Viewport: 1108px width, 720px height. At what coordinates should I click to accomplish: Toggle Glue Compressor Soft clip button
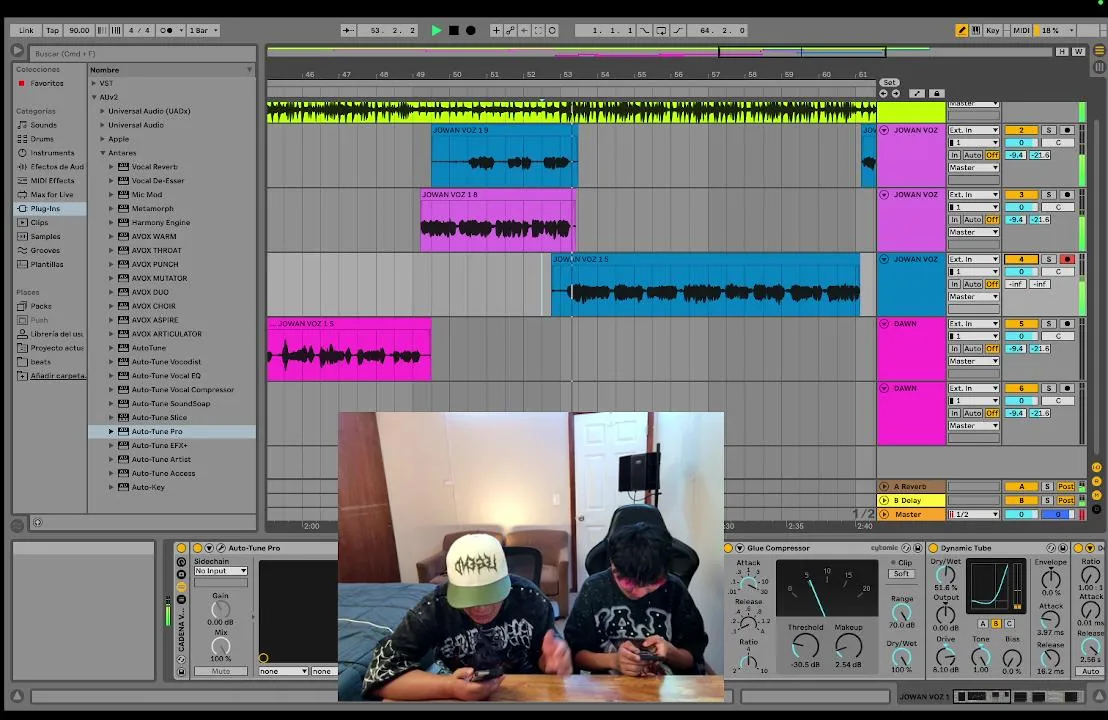click(902, 574)
